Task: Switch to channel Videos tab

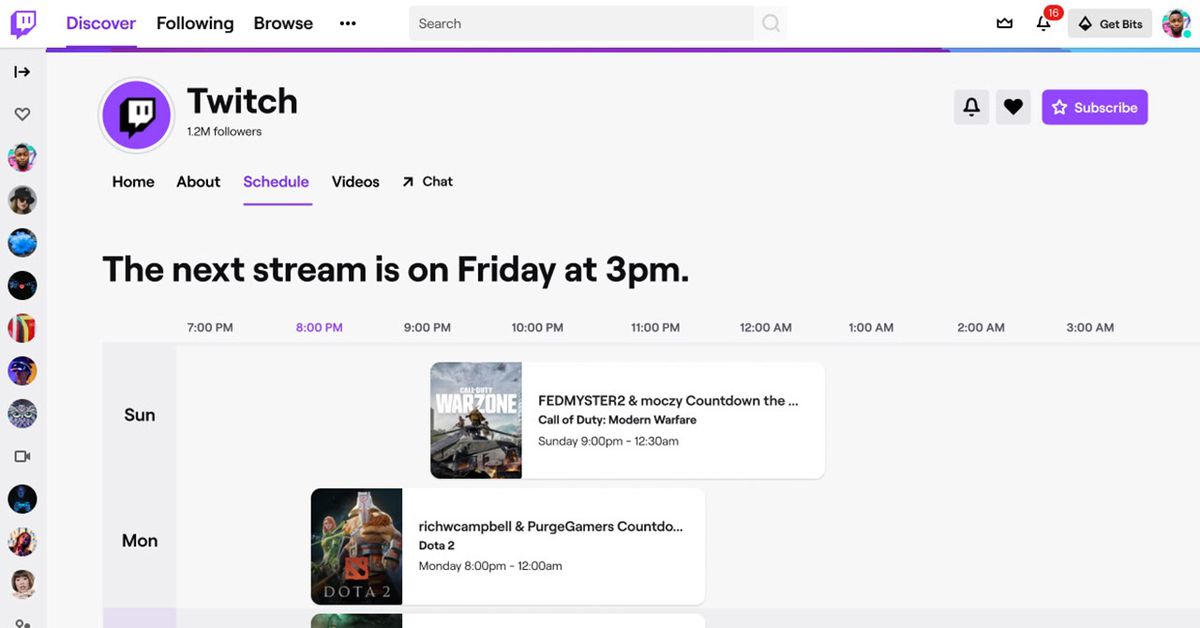Action: tap(355, 182)
